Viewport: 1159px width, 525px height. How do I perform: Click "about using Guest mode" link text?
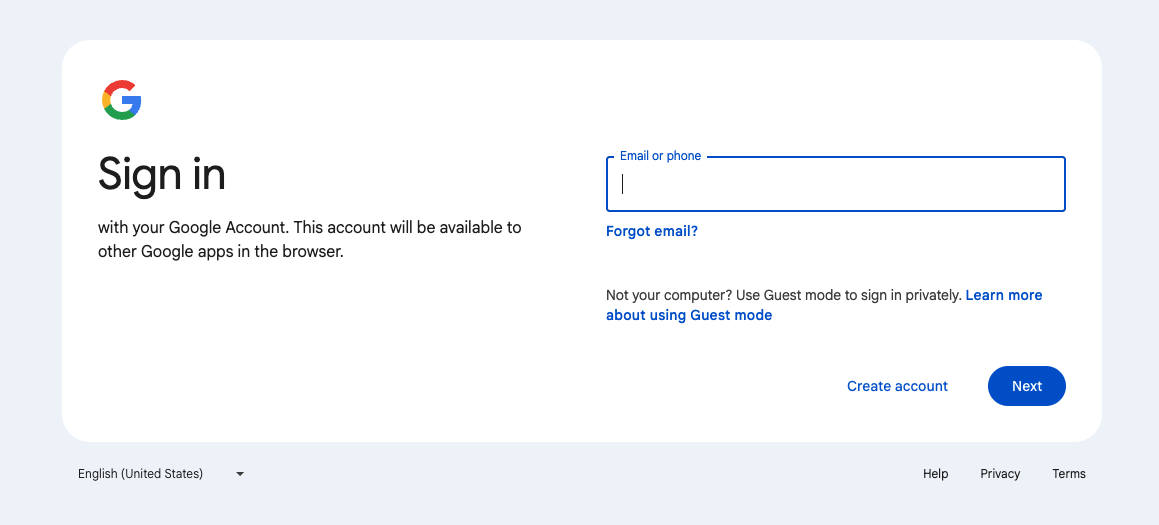coord(689,315)
